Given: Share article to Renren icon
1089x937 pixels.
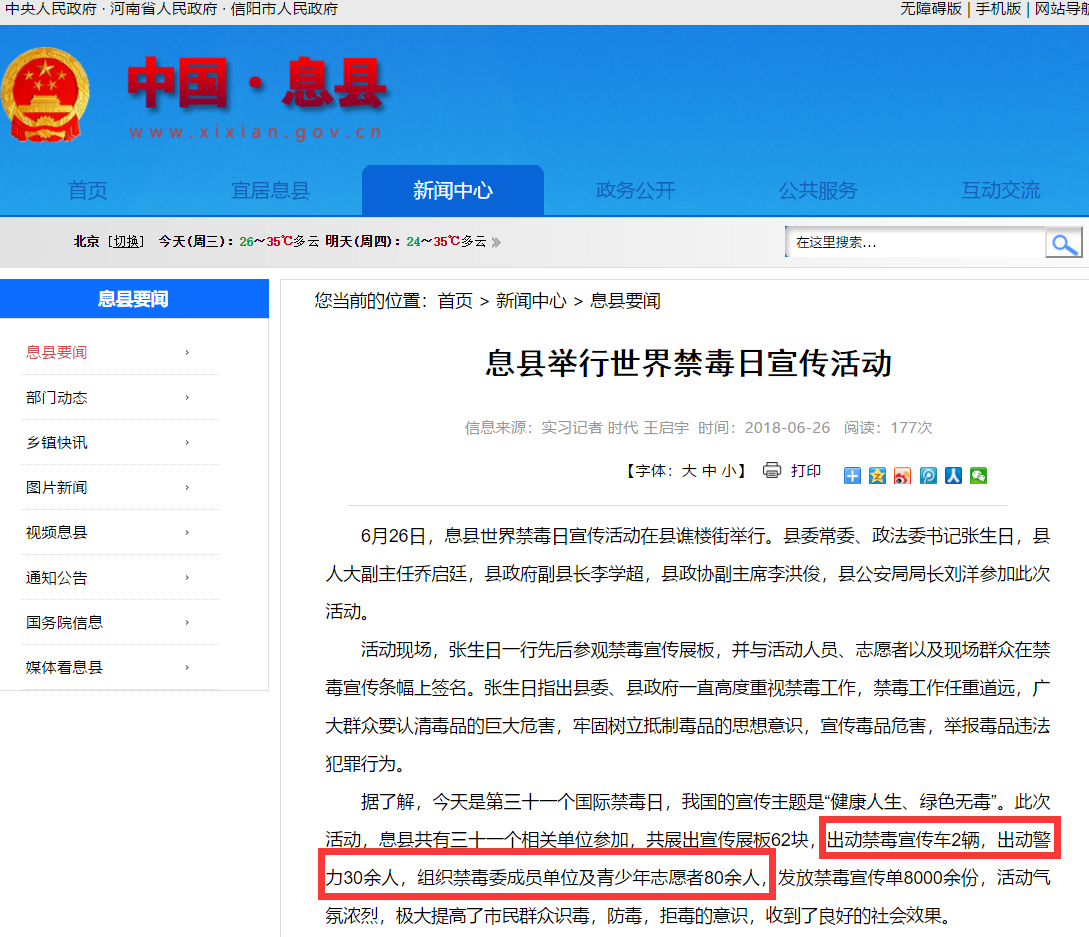Looking at the screenshot, I should (953, 476).
